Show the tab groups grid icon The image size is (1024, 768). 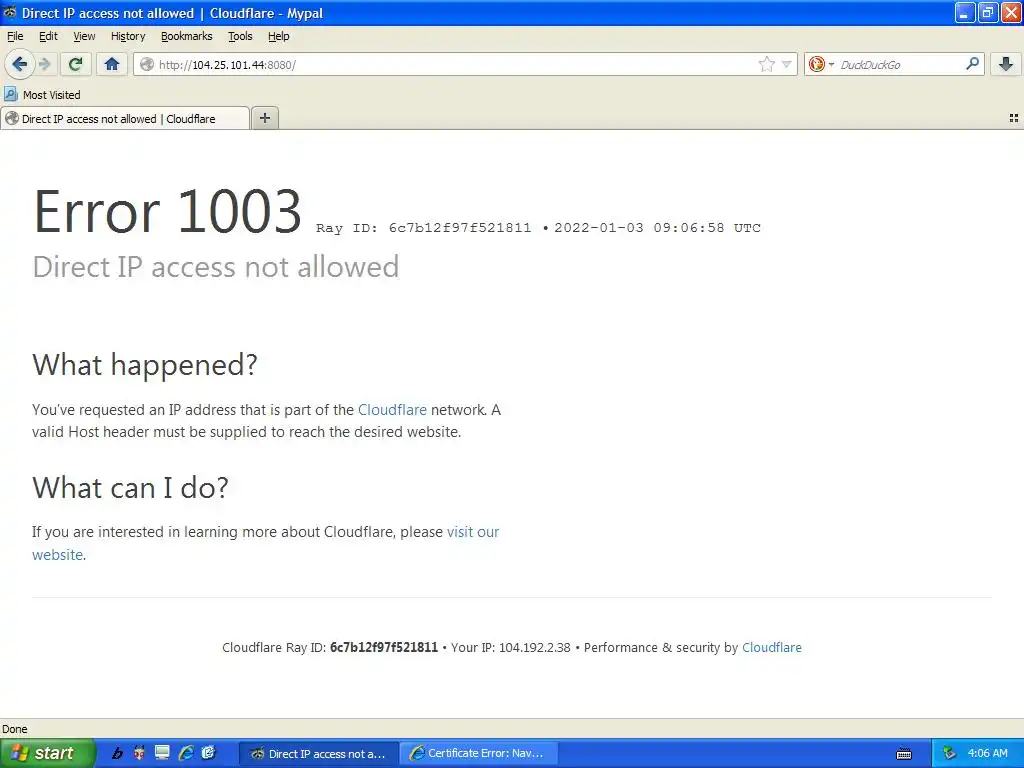point(1014,118)
